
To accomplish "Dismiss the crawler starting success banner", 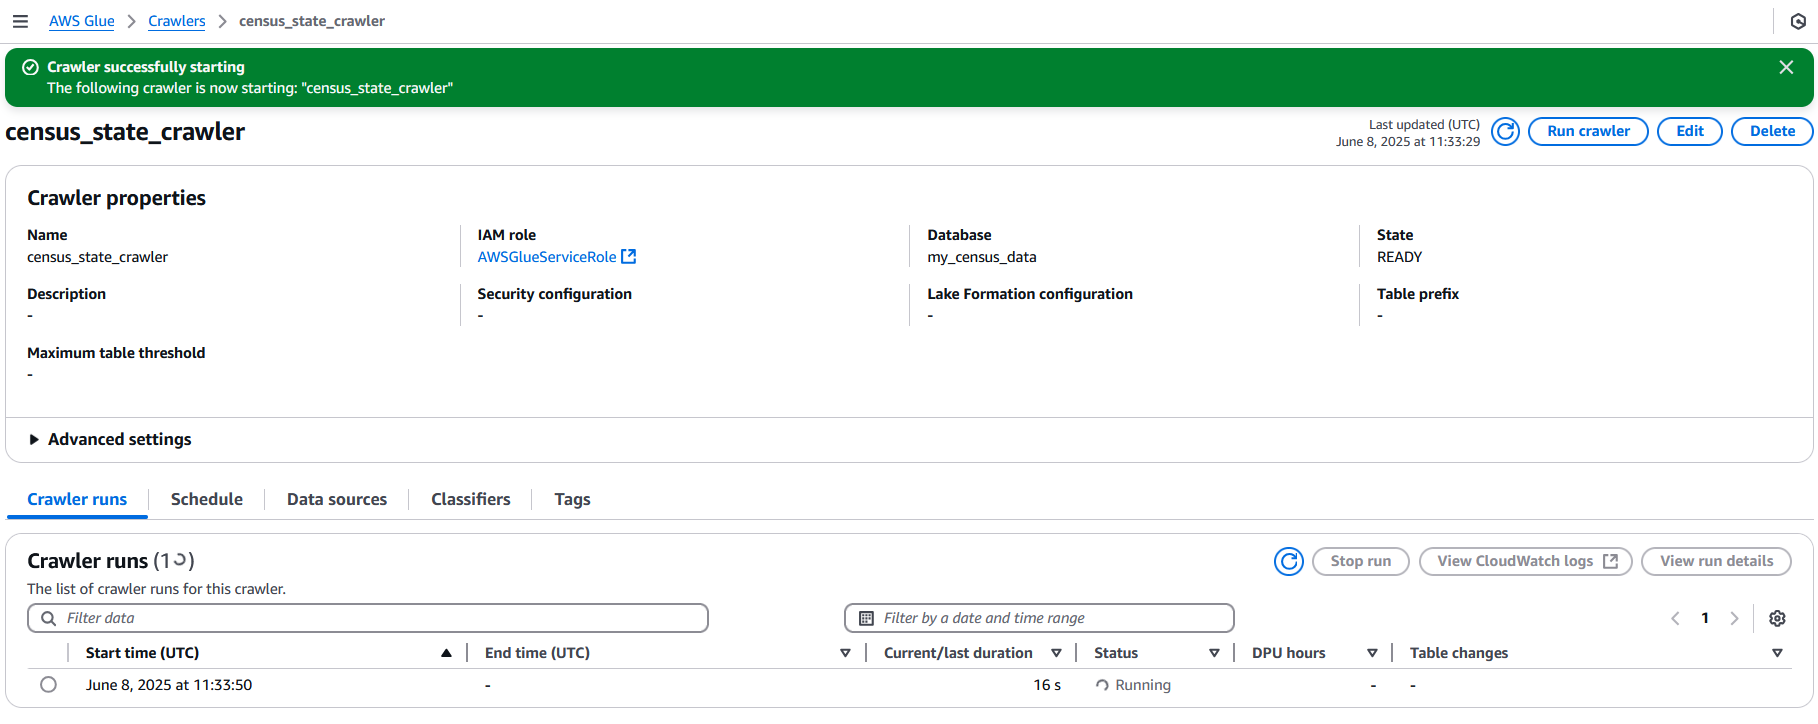I will [1786, 67].
